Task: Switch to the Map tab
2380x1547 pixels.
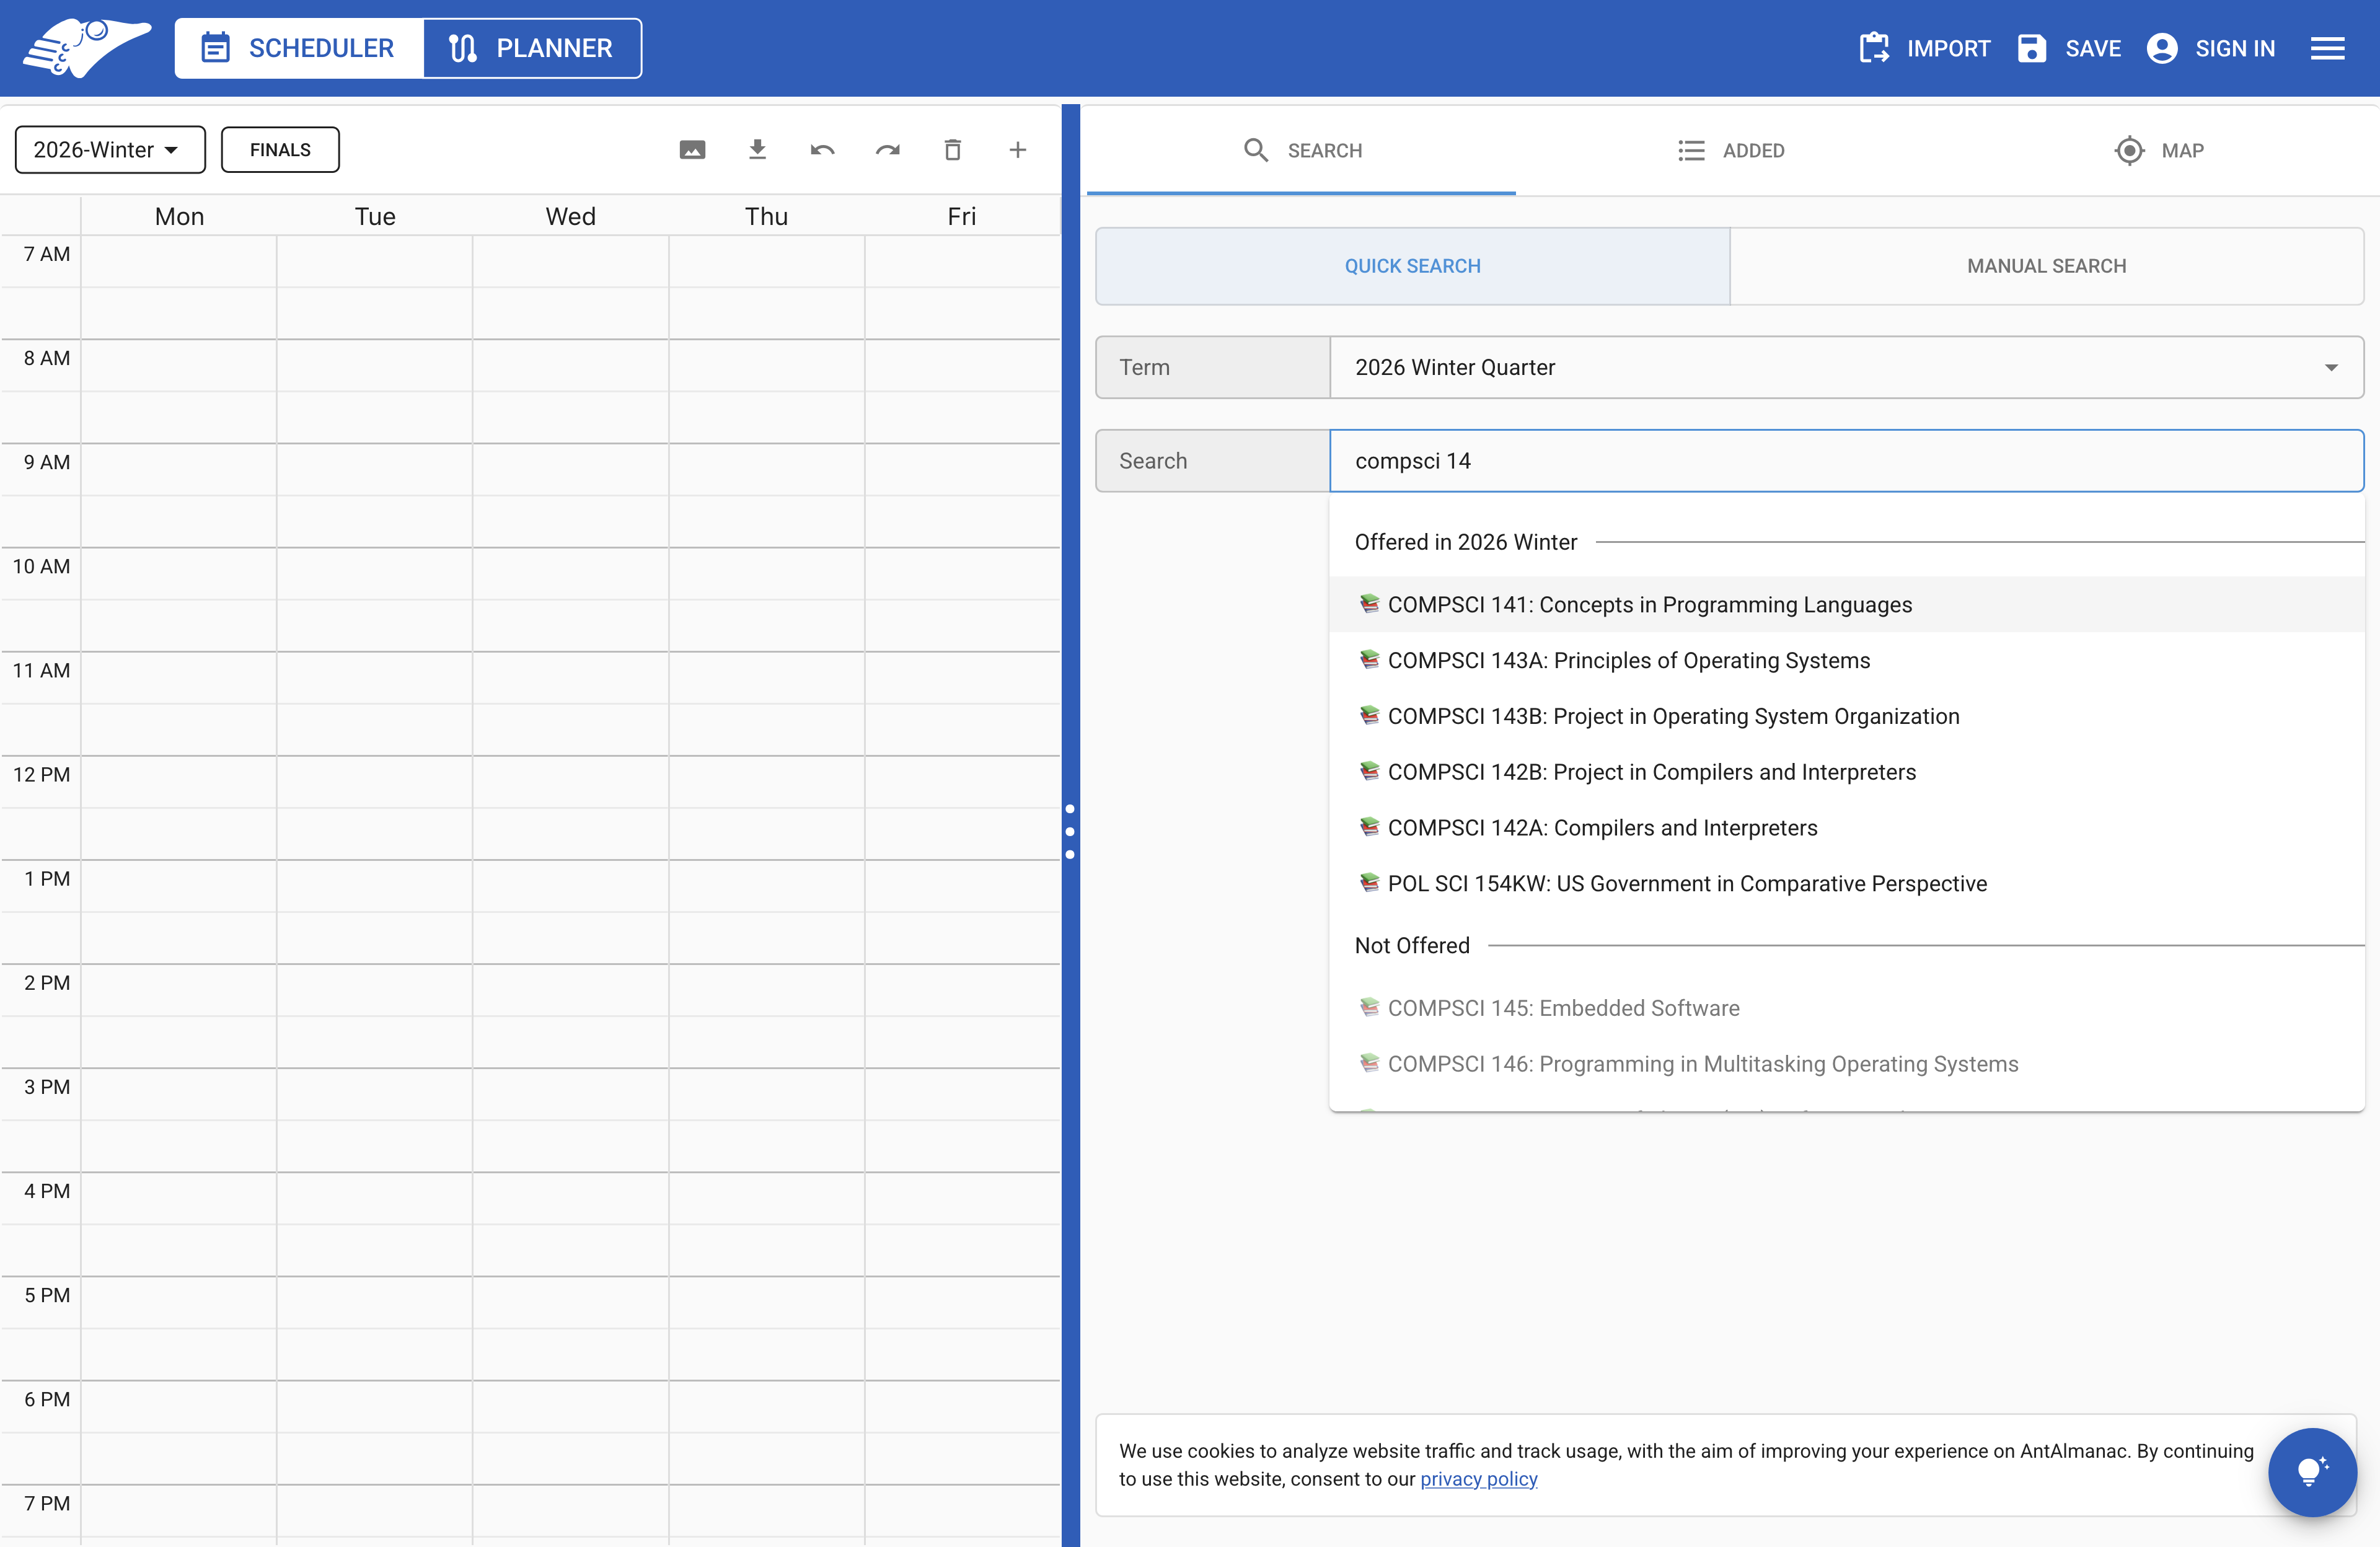Action: tap(2159, 150)
